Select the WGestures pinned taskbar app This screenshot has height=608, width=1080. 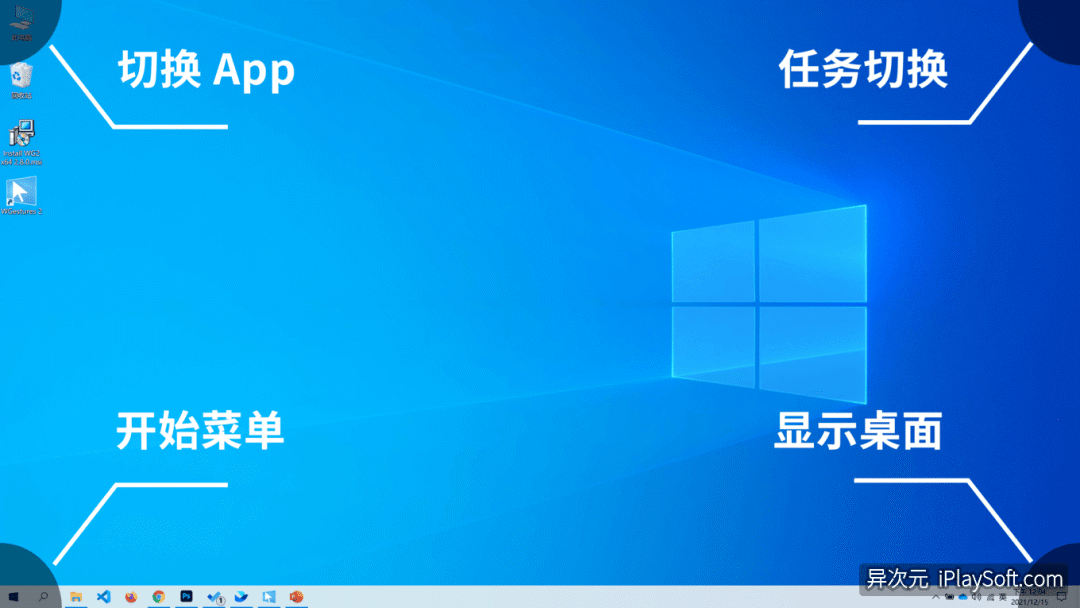coord(268,596)
